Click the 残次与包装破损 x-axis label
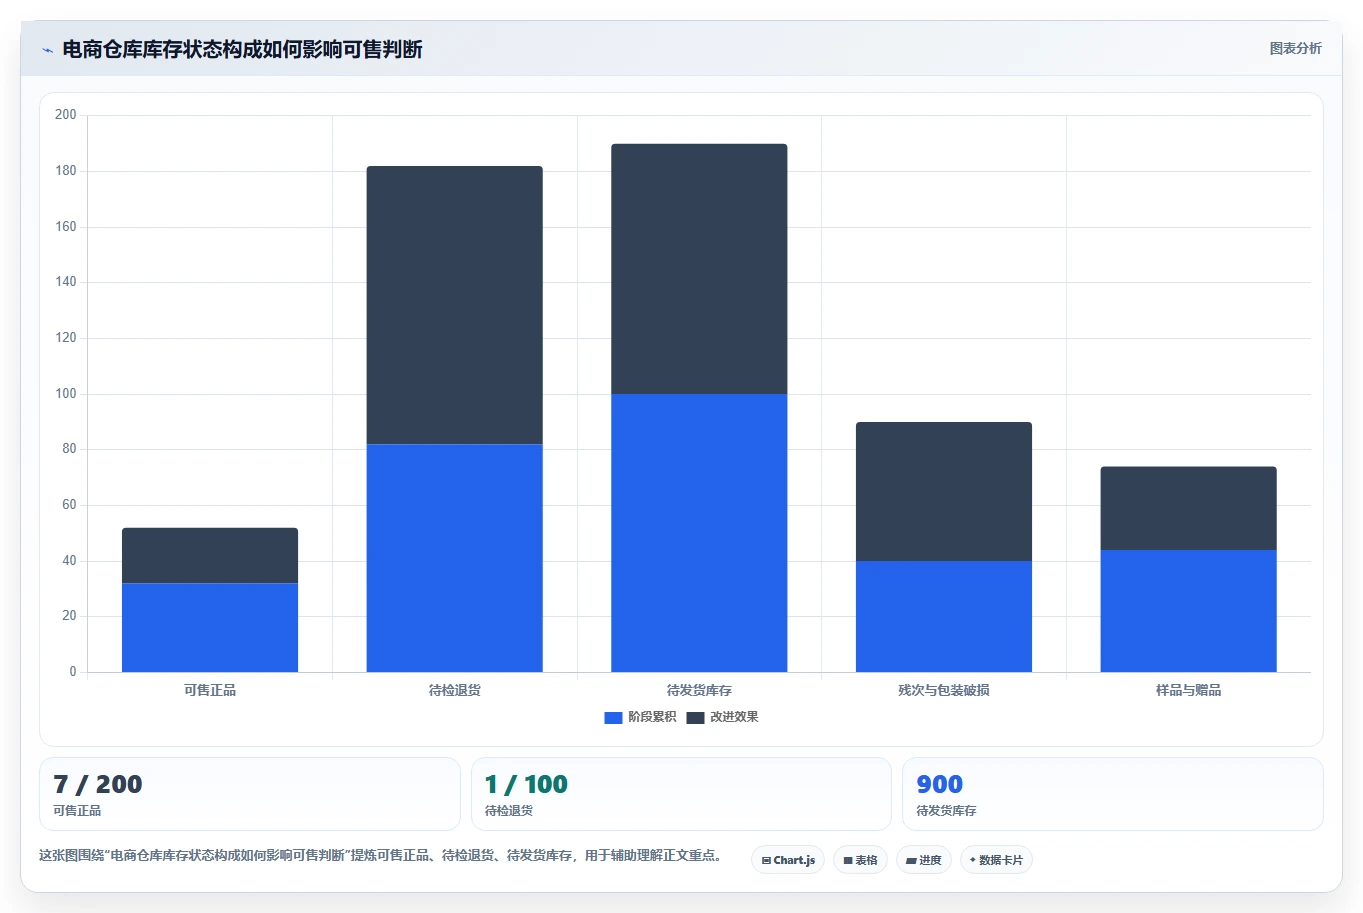This screenshot has width=1363, height=913. coord(944,690)
